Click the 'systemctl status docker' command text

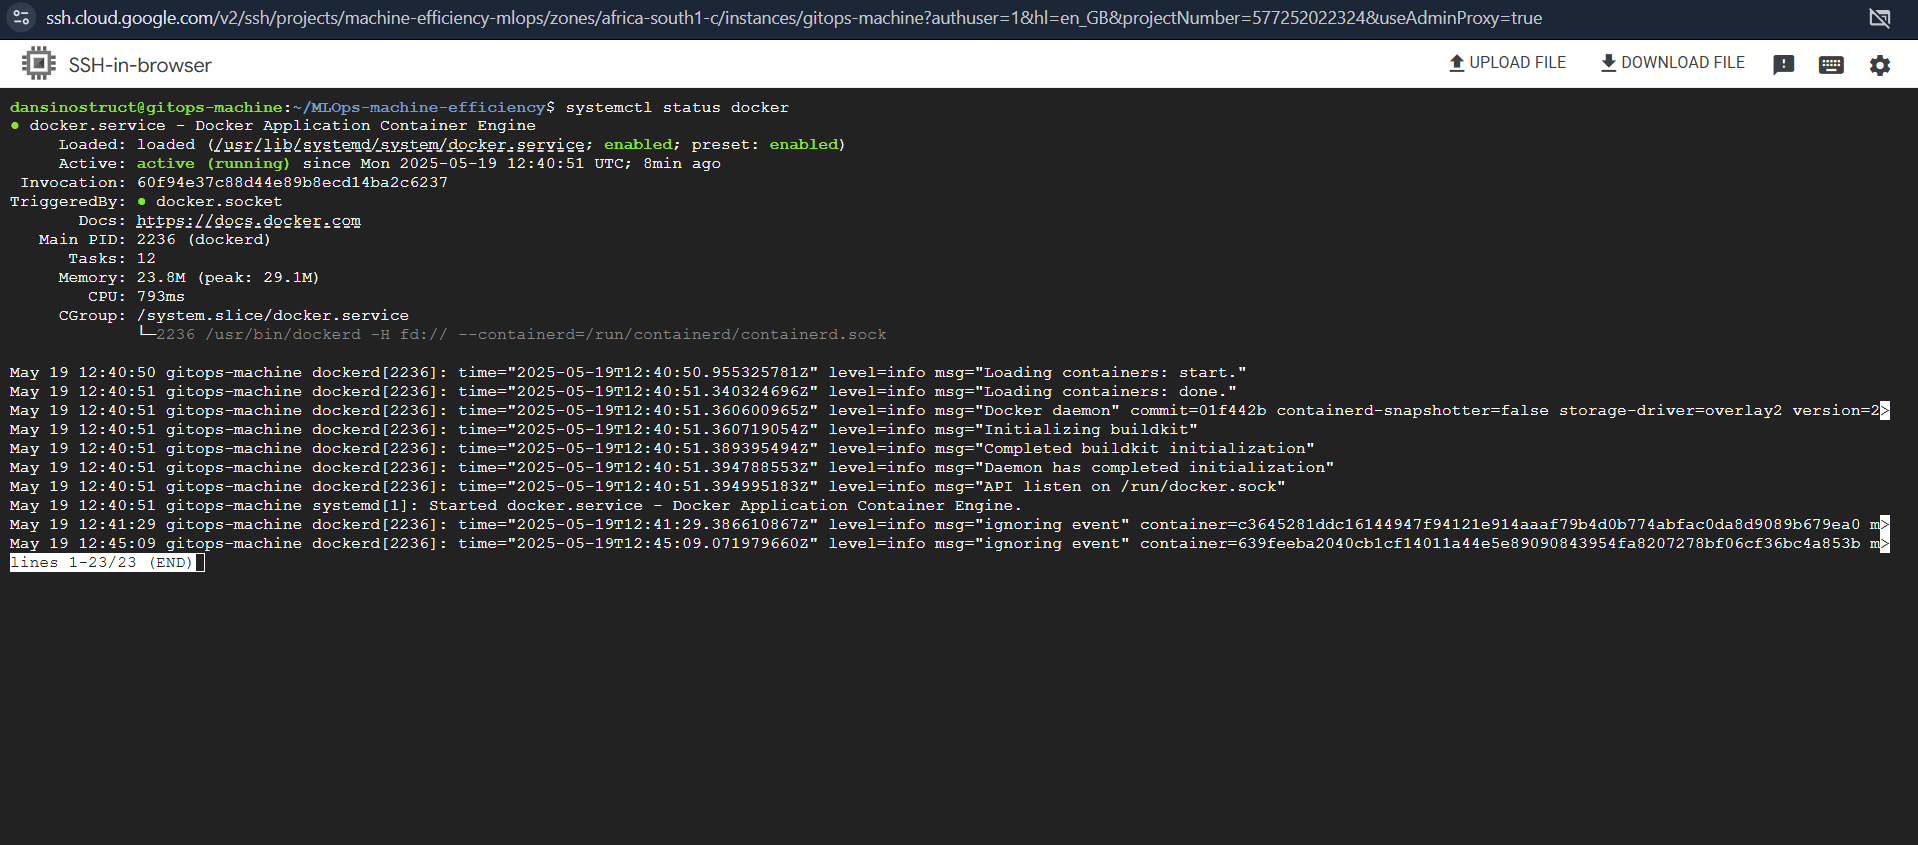coord(677,107)
